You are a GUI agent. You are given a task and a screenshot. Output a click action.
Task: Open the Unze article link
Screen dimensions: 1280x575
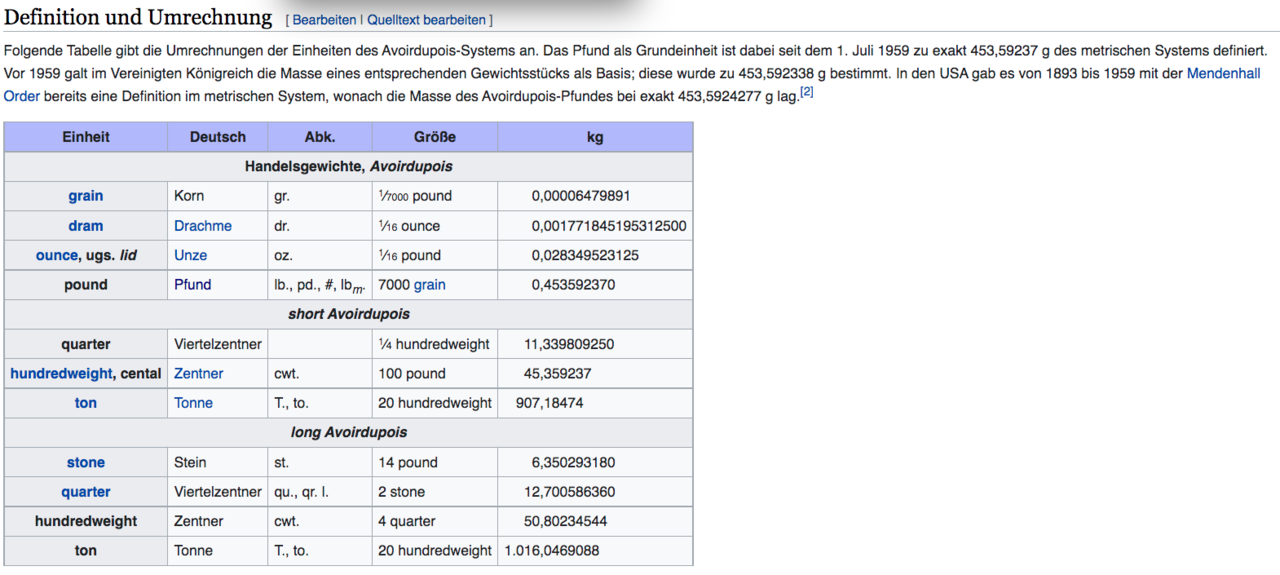(190, 255)
